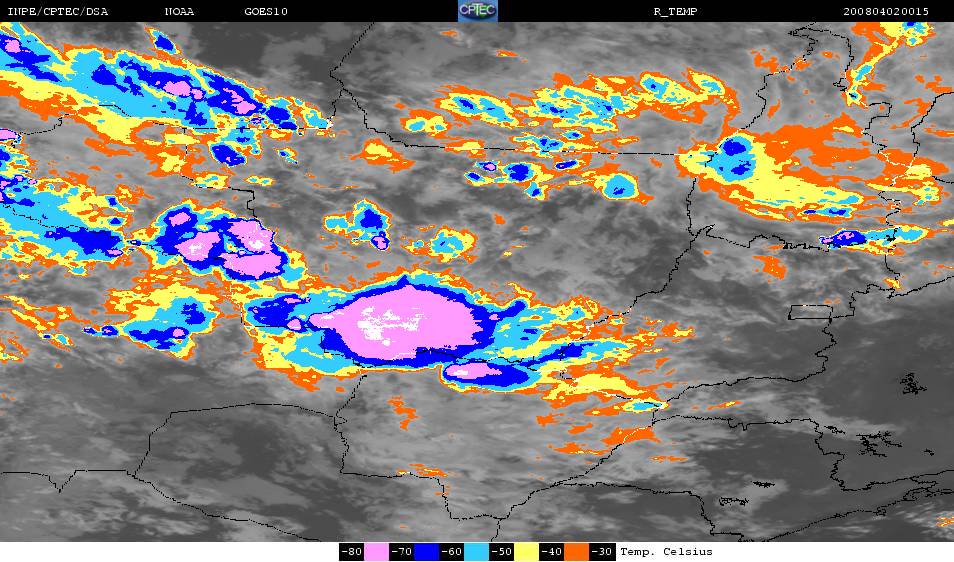Click the -70 legend value

(x=402, y=552)
